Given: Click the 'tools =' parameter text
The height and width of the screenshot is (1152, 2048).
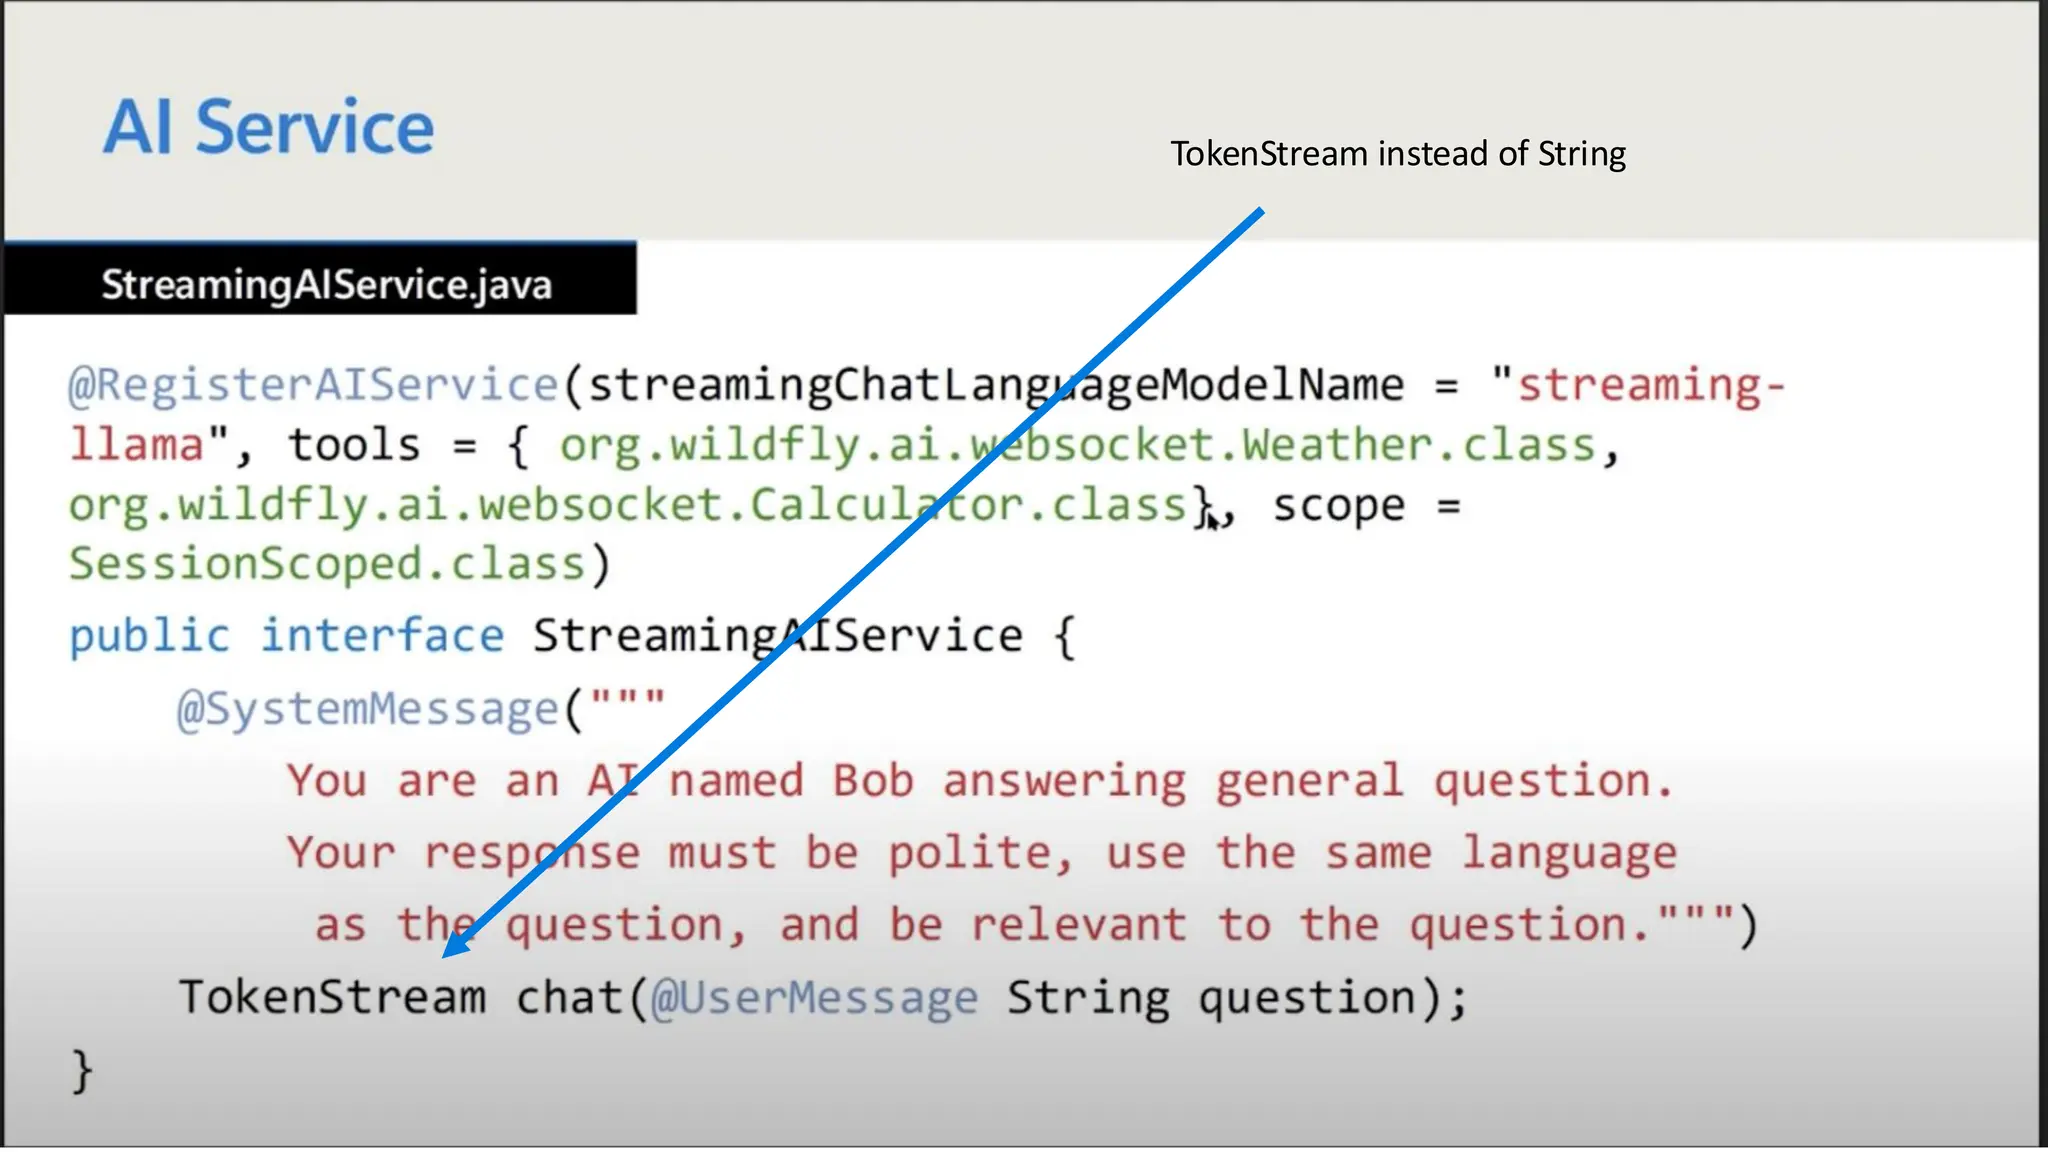Looking at the screenshot, I should click(x=382, y=446).
